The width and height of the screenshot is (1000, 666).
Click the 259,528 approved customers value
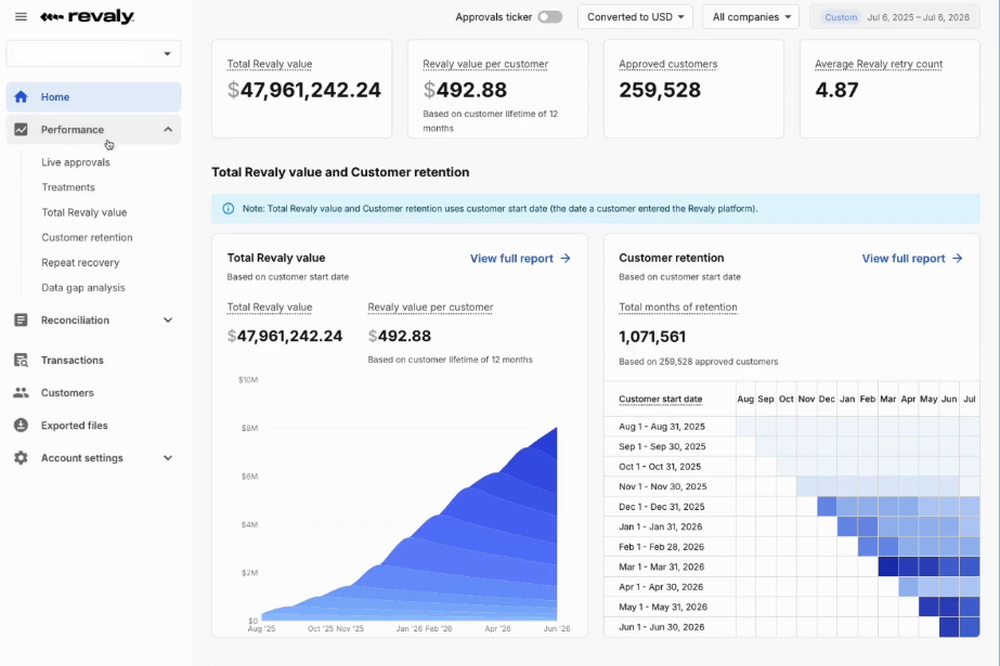point(659,91)
